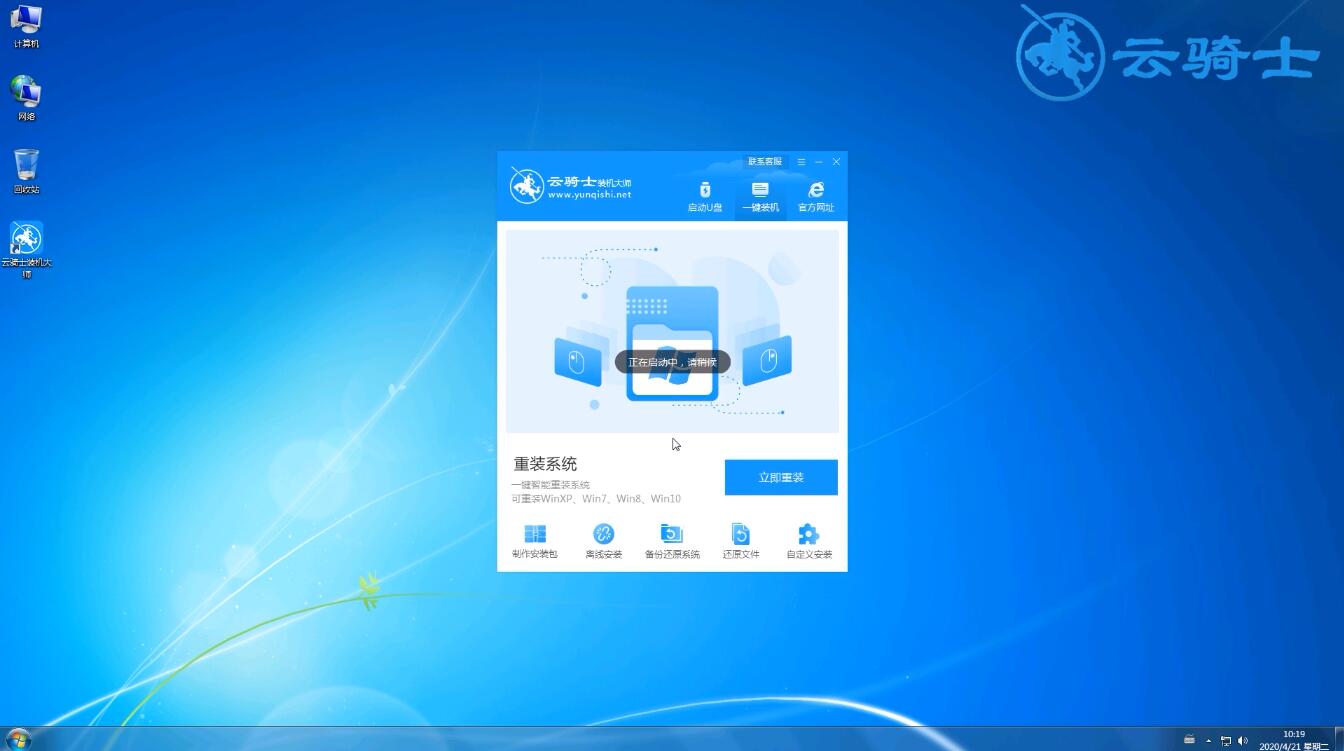This screenshot has height=751, width=1344.
Task: Select the 网络 desktop icon
Action: (26, 98)
